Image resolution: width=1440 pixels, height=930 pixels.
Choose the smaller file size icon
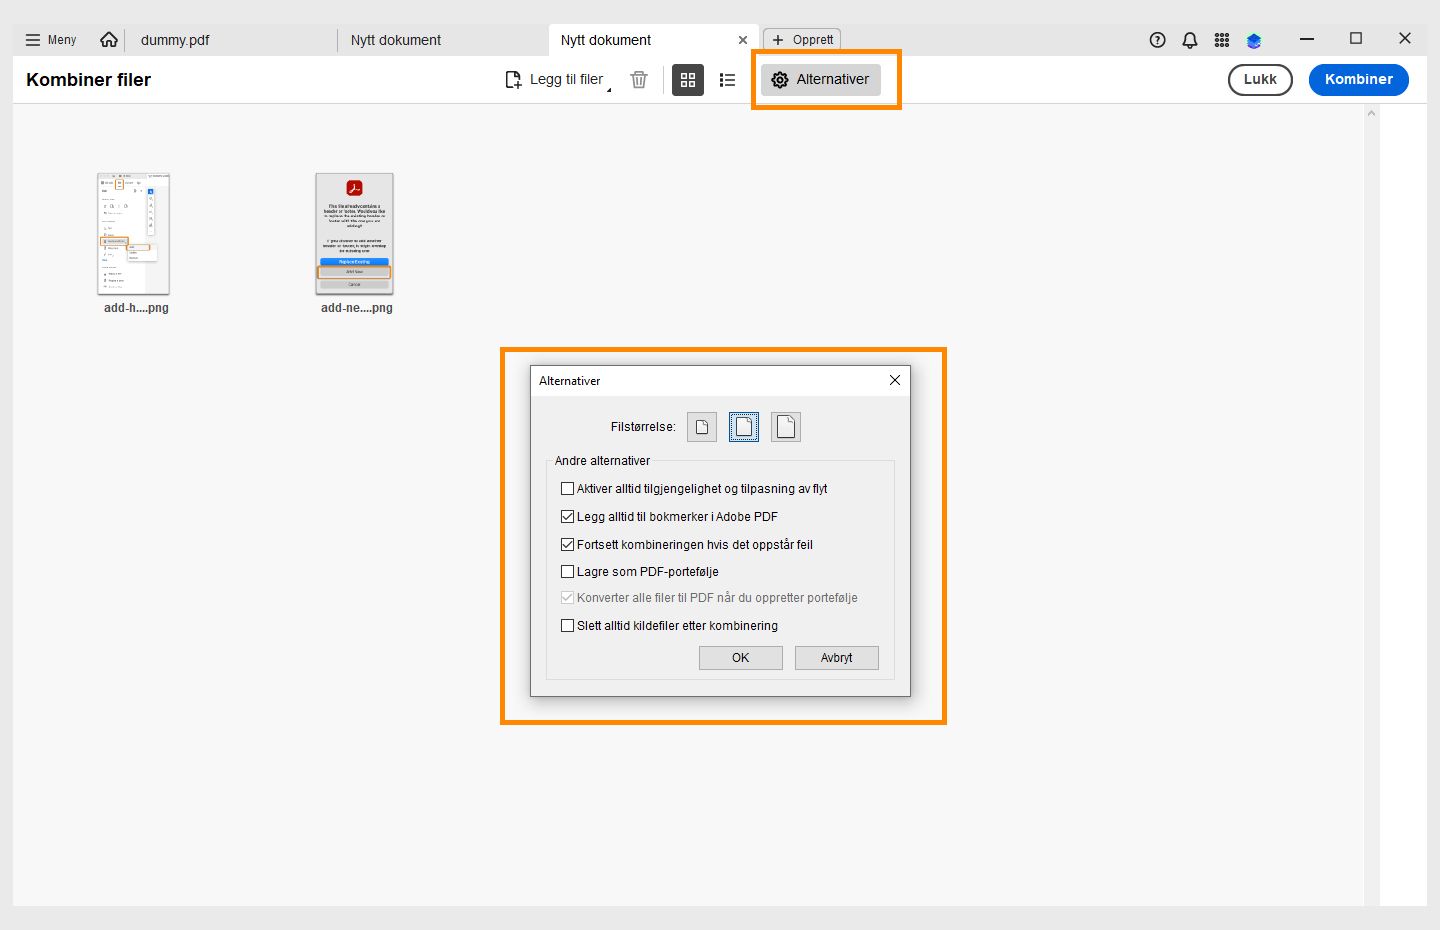(702, 427)
